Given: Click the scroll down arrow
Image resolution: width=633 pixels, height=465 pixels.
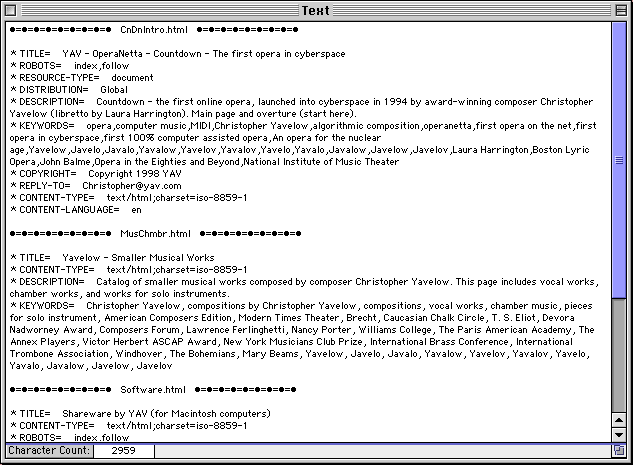Looking at the screenshot, I should point(619,435).
